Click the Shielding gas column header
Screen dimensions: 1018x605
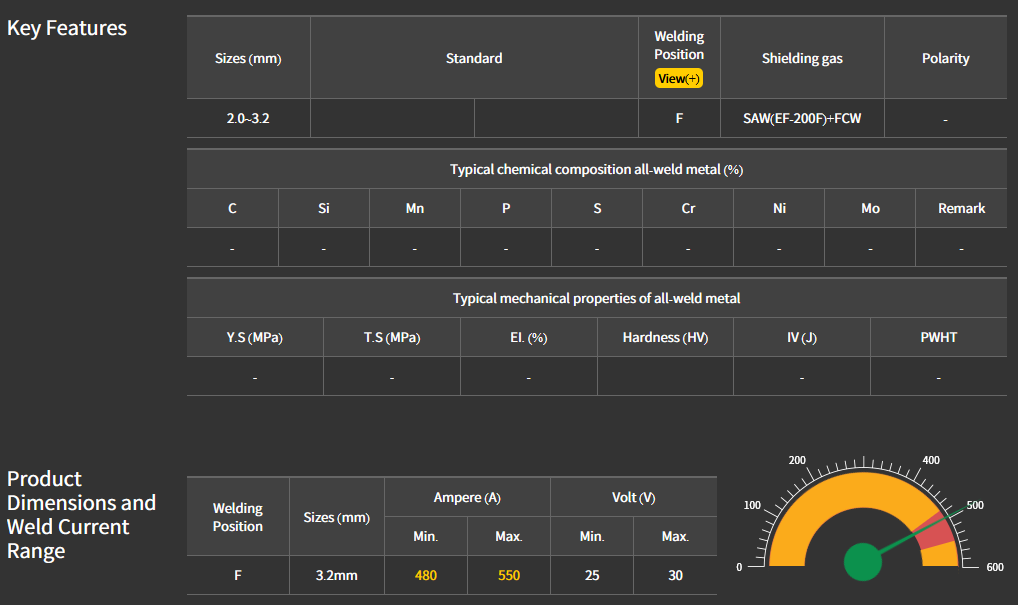click(x=802, y=58)
